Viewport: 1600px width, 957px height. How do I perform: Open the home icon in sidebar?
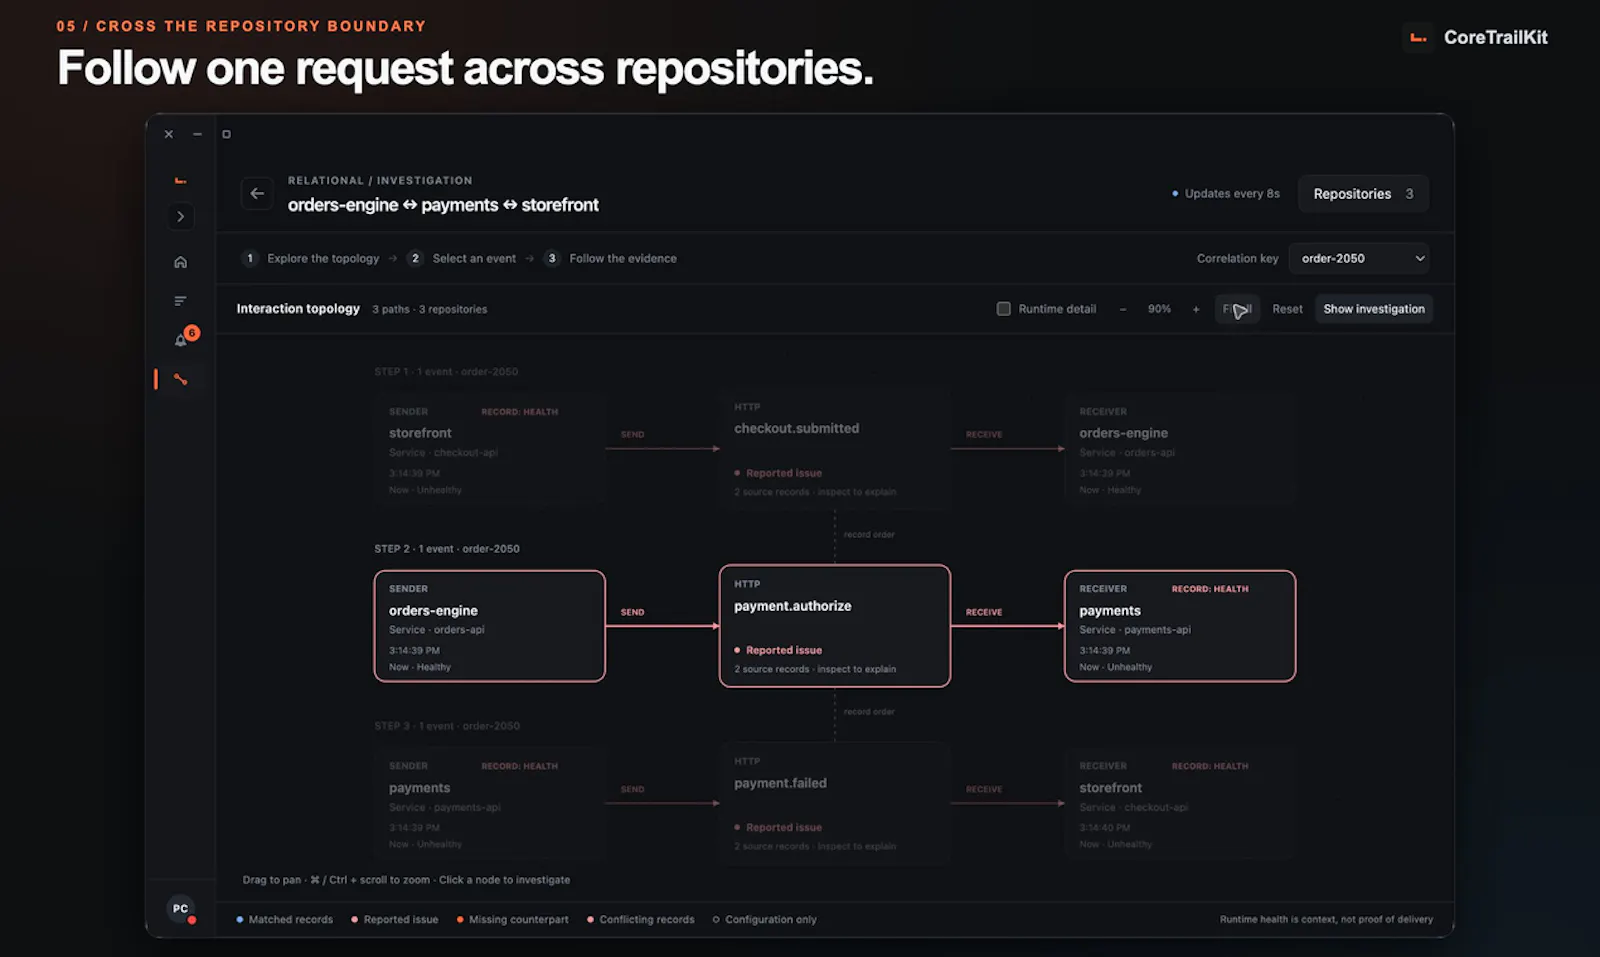[180, 262]
